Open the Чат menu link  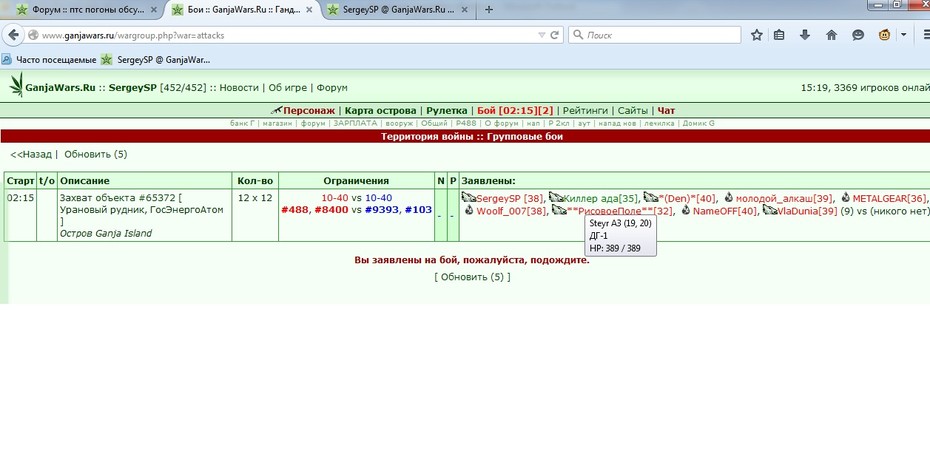pos(666,110)
